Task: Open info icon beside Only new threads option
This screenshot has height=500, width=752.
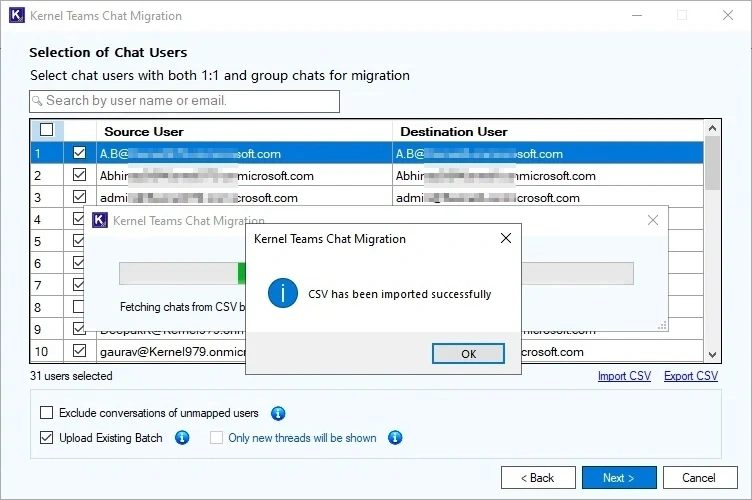Action: [x=395, y=438]
